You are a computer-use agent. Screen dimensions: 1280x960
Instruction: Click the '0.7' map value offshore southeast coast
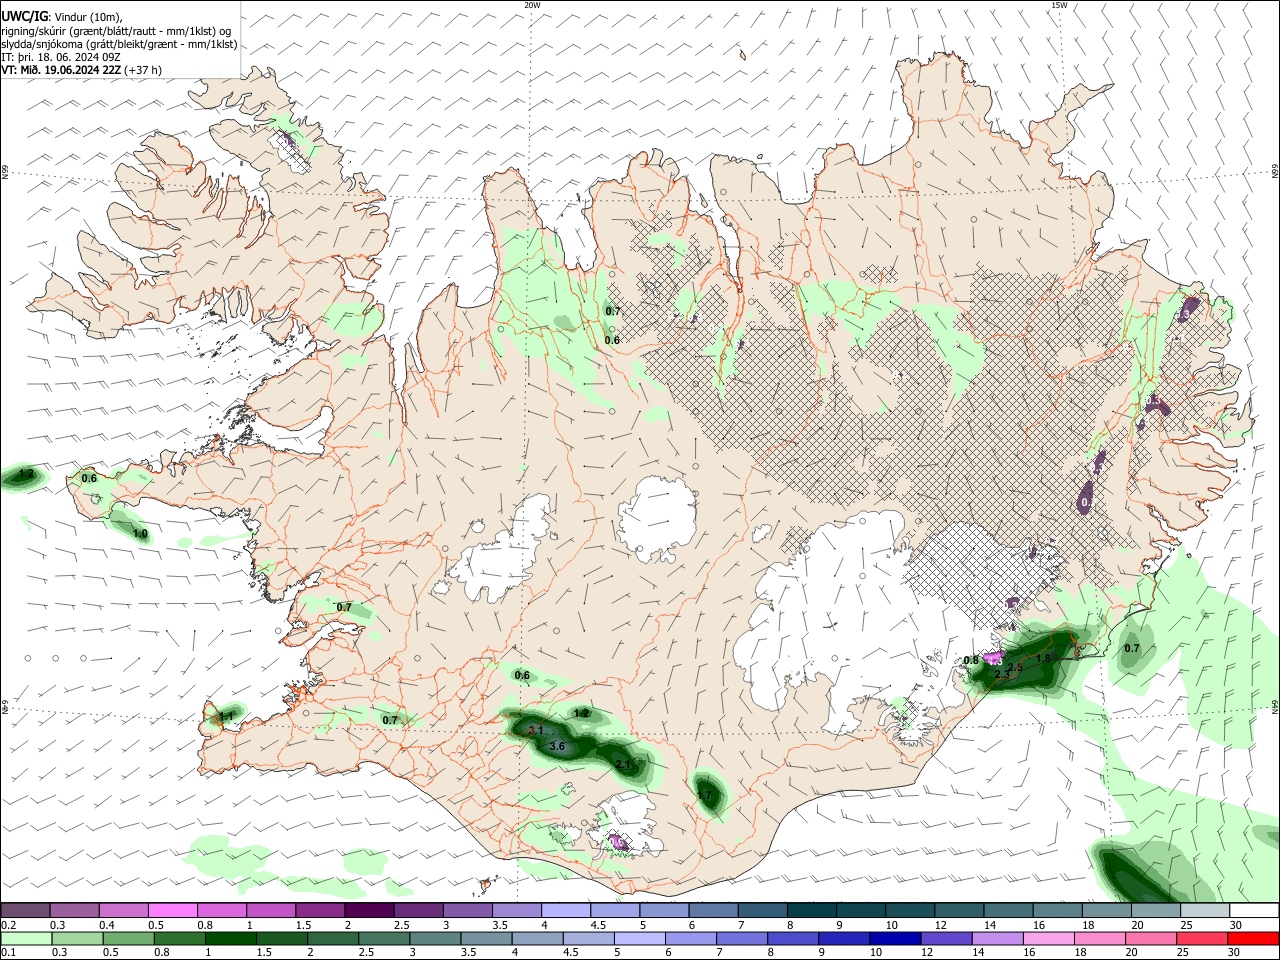[x=1131, y=648]
